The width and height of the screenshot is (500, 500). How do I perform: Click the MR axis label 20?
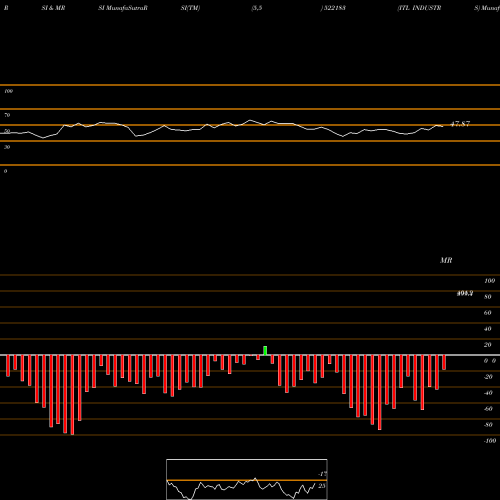[488, 345]
